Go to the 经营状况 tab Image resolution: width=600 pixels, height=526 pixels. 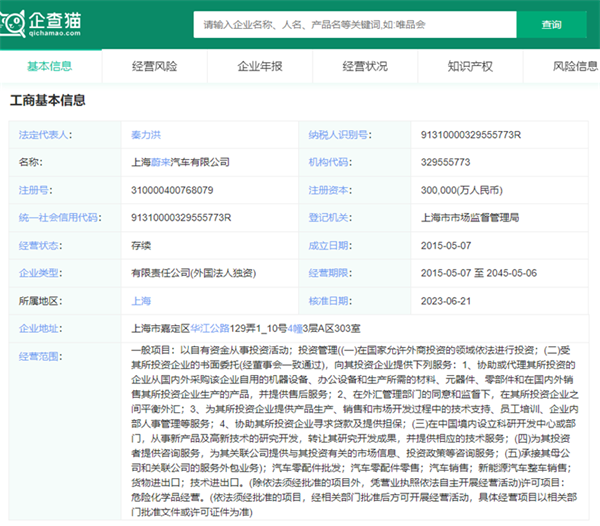(x=365, y=66)
